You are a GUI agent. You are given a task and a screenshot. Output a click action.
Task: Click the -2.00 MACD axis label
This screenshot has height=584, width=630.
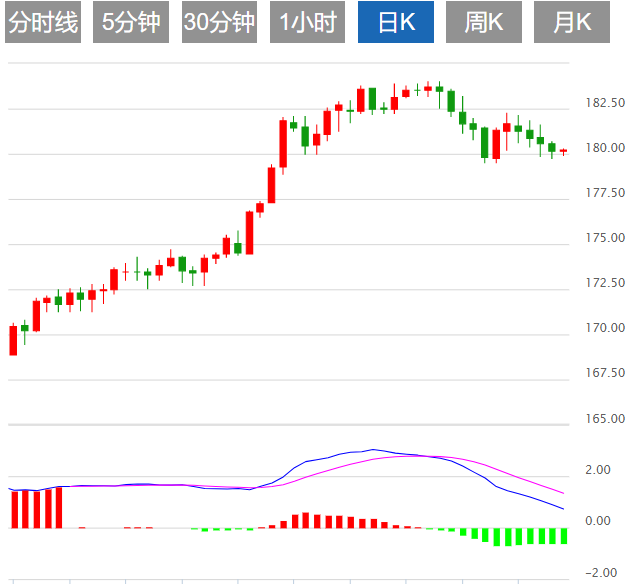[x=601, y=573]
